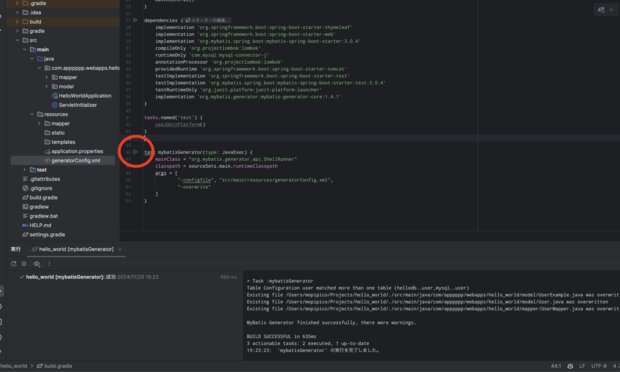
Task: Open application.properties file
Action: [74, 151]
